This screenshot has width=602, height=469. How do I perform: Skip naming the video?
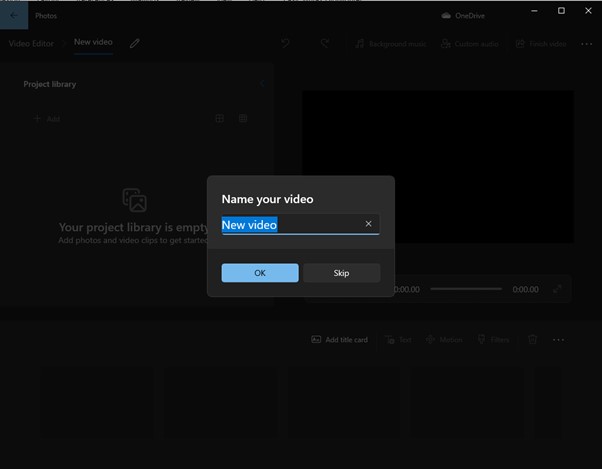coord(341,273)
